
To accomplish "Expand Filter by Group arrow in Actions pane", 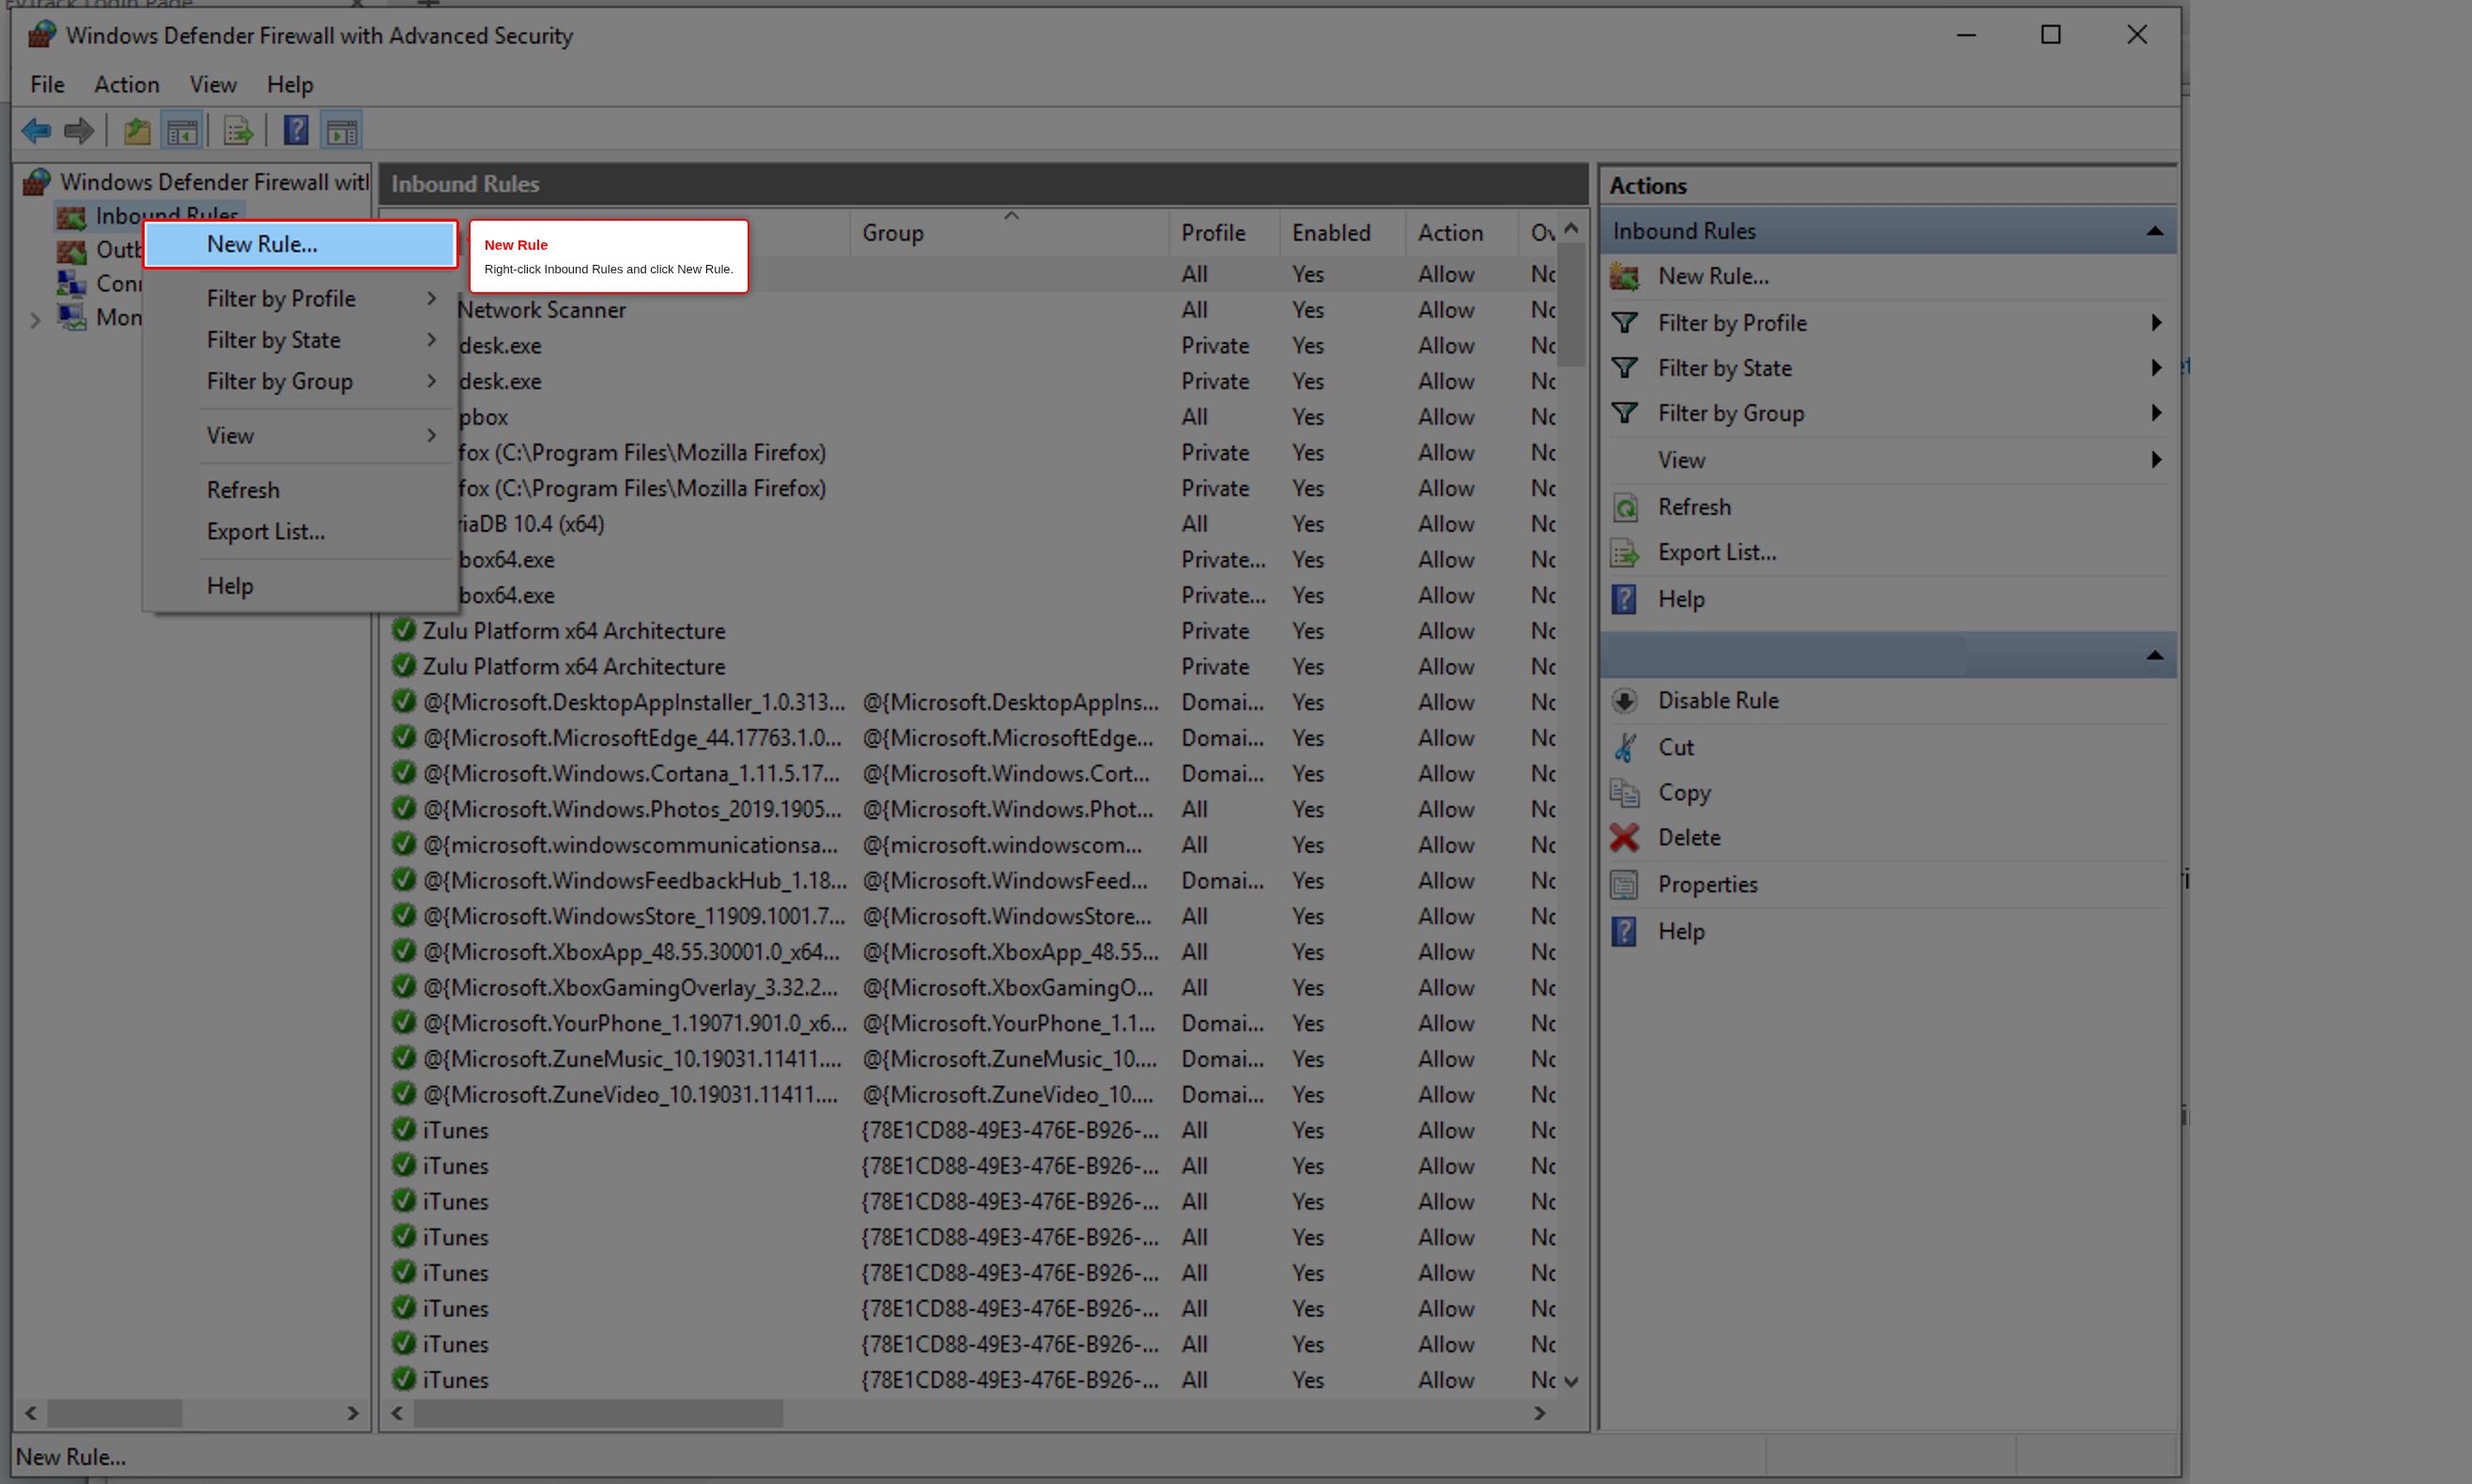I will (2156, 413).
